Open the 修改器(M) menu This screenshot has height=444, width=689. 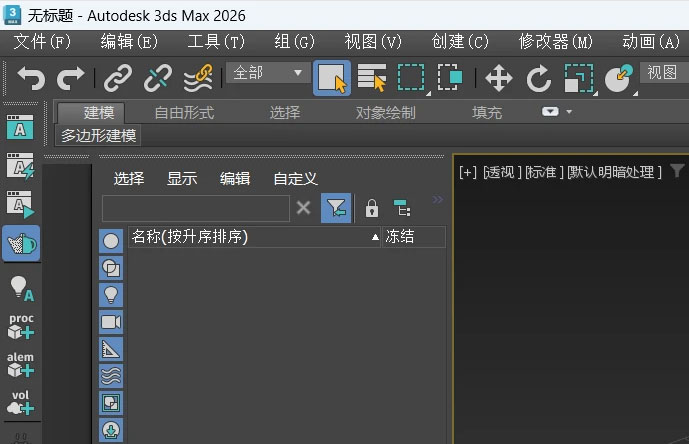(x=555, y=42)
